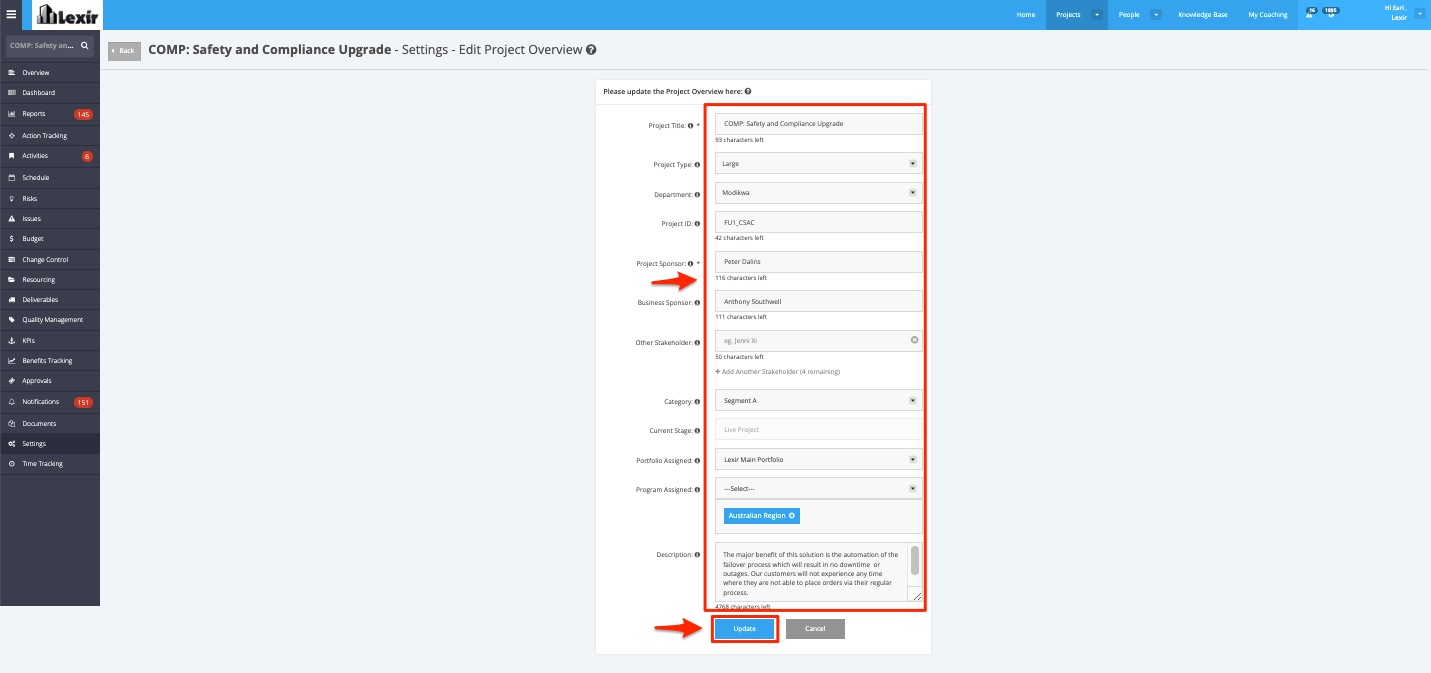1431x673 pixels.
Task: Open Dashboard in the sidebar
Action: (50, 93)
